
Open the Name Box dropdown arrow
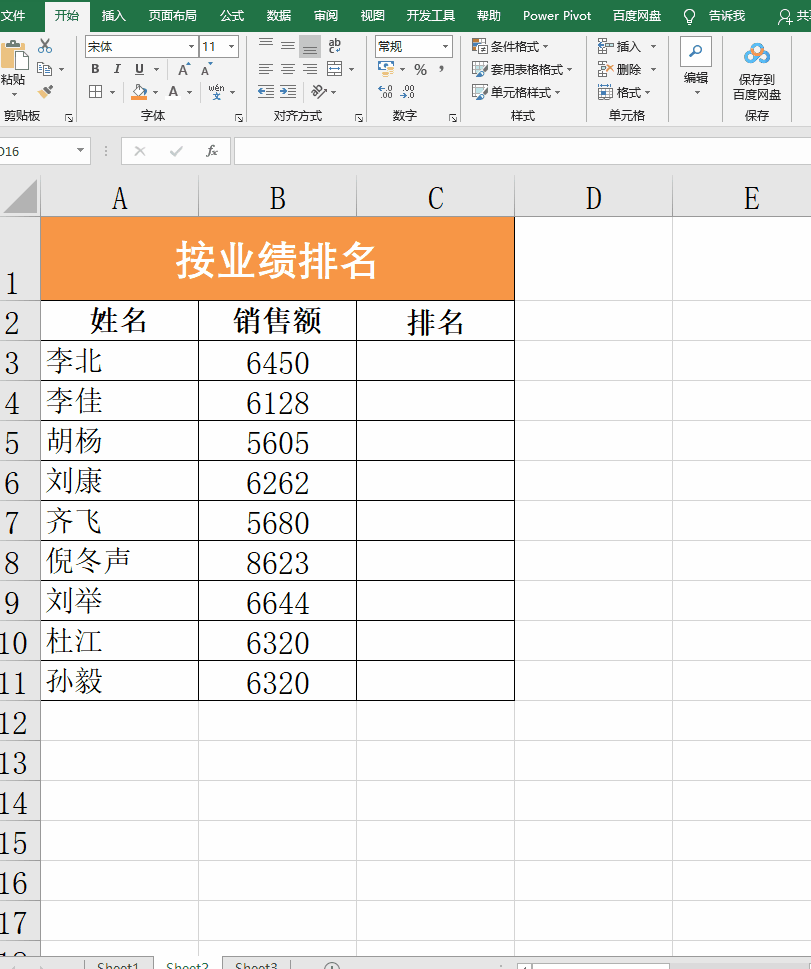pos(80,151)
